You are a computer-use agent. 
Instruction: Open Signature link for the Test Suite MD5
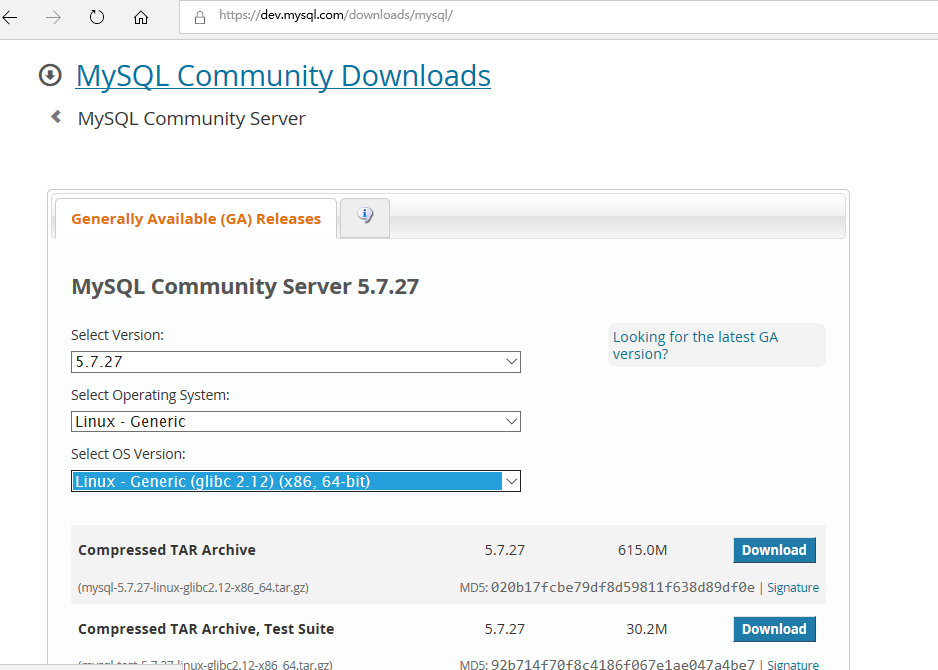coord(793,664)
